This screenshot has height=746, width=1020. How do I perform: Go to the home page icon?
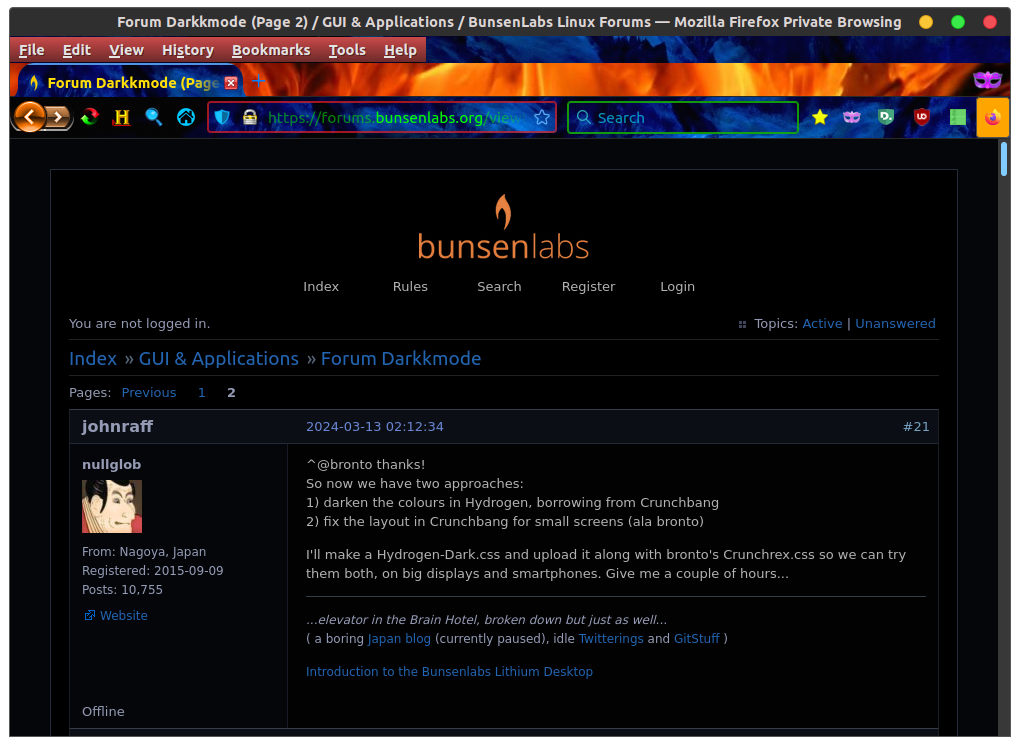(x=186, y=117)
